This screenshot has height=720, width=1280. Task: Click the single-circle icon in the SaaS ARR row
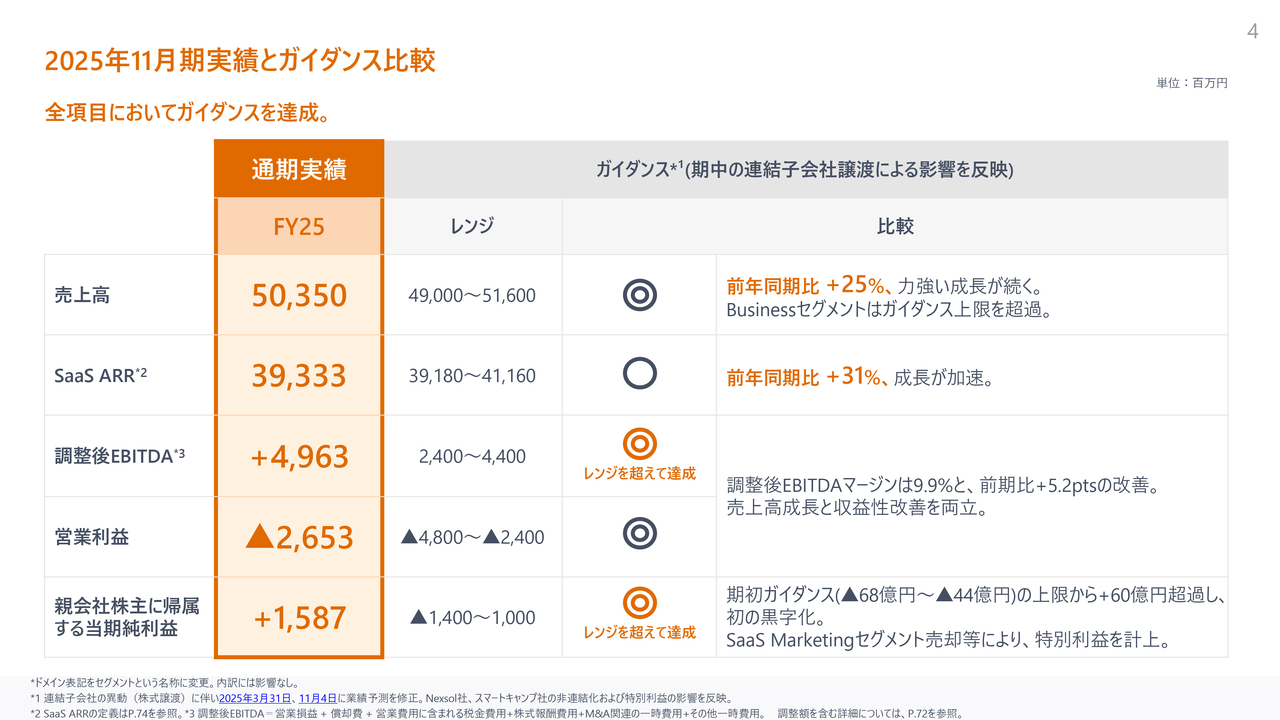click(640, 374)
